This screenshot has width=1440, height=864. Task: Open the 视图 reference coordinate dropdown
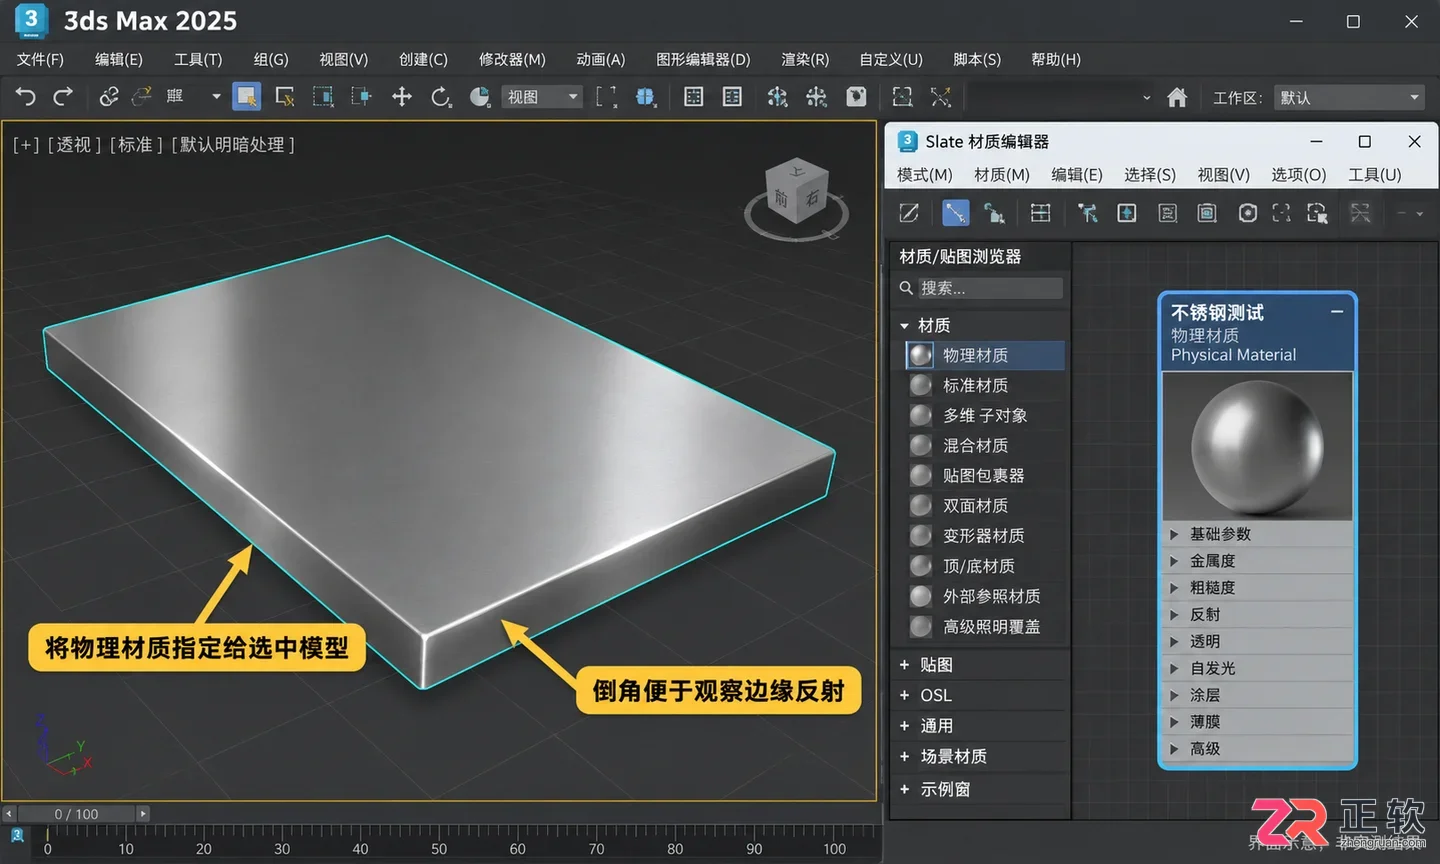point(542,97)
